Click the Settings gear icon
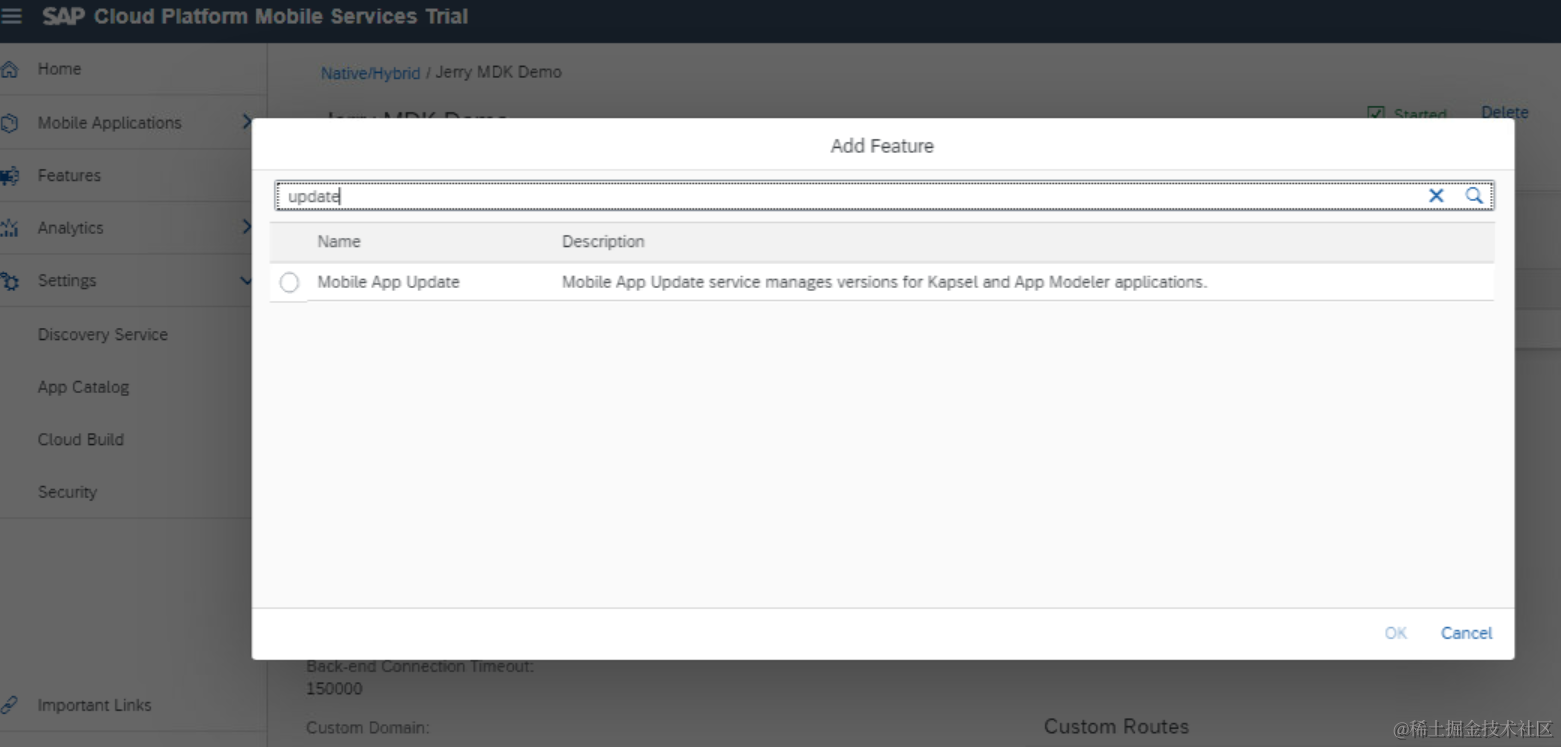The height and width of the screenshot is (747, 1561). click(x=9, y=281)
